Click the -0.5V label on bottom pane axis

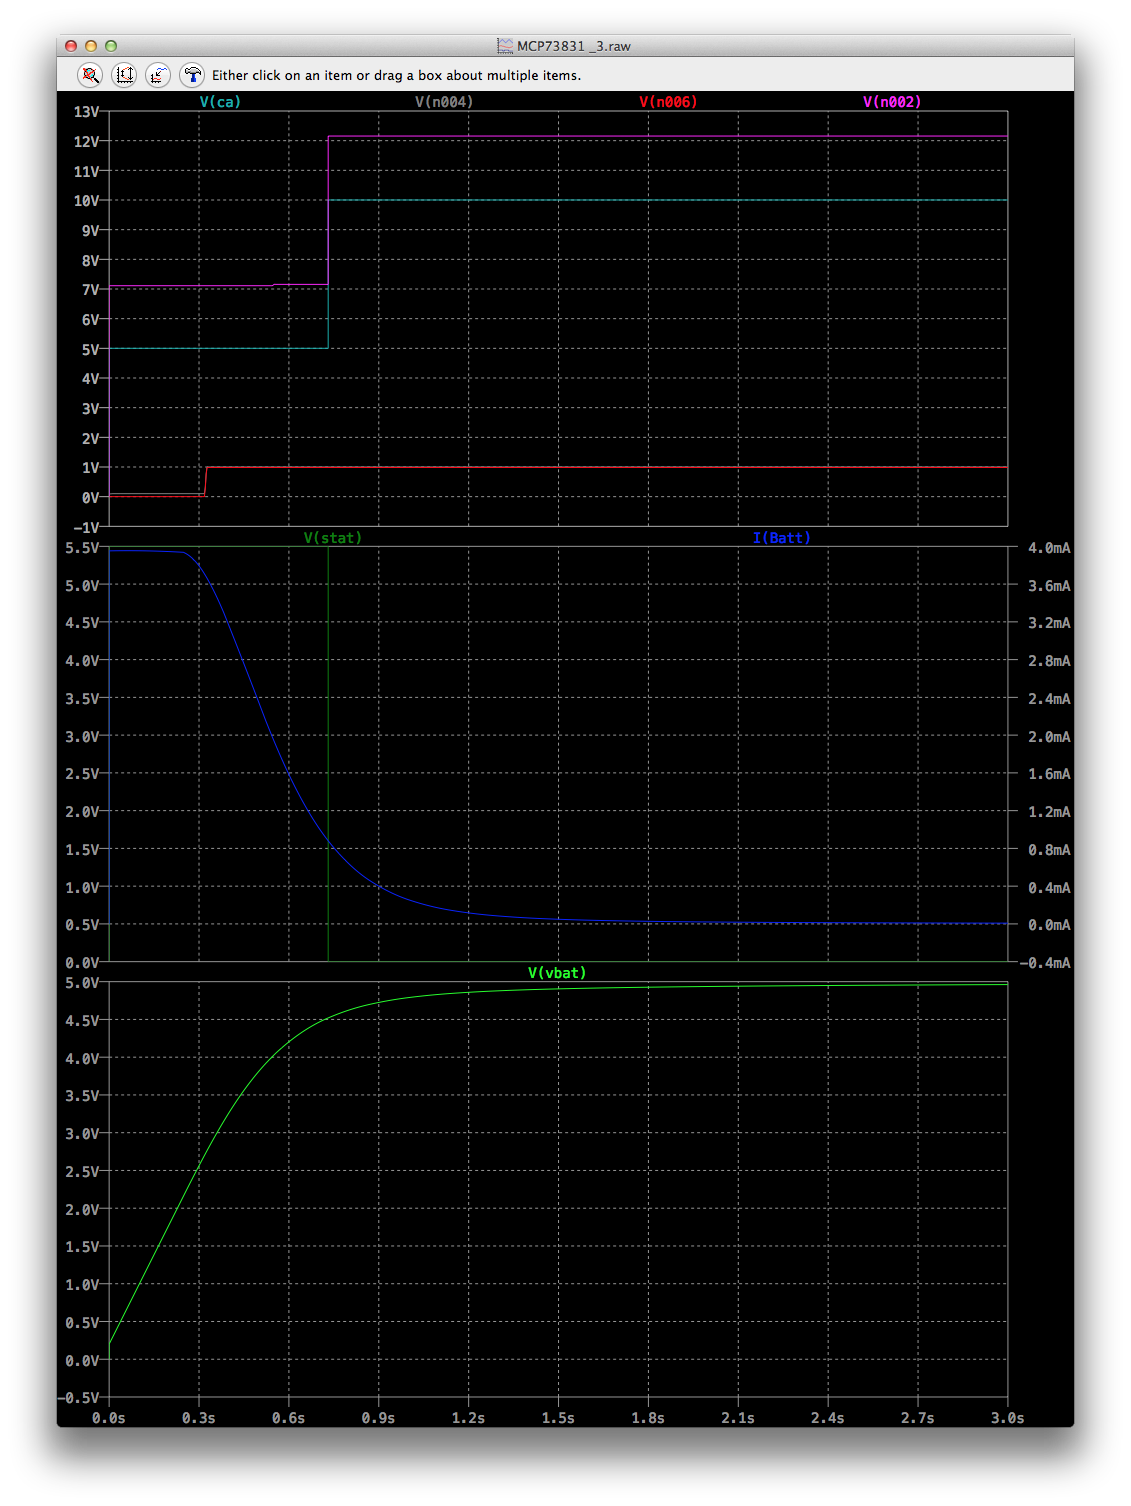78,1398
